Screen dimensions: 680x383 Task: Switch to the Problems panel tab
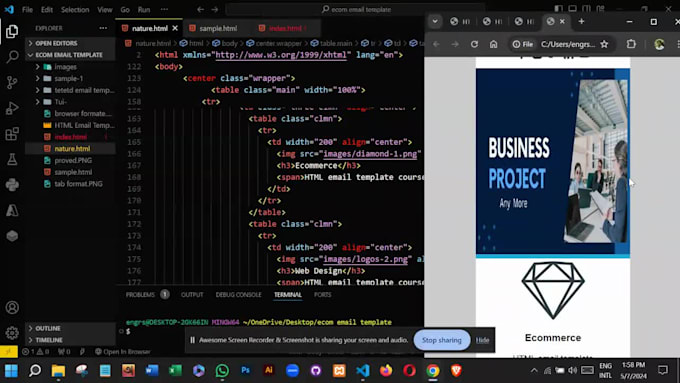(x=140, y=295)
